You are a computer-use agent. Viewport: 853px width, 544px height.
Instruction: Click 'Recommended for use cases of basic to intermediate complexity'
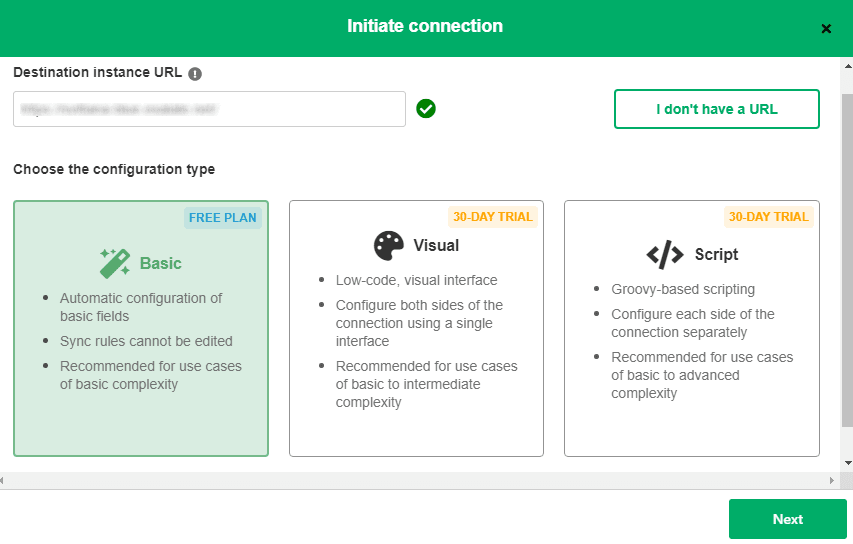[426, 384]
